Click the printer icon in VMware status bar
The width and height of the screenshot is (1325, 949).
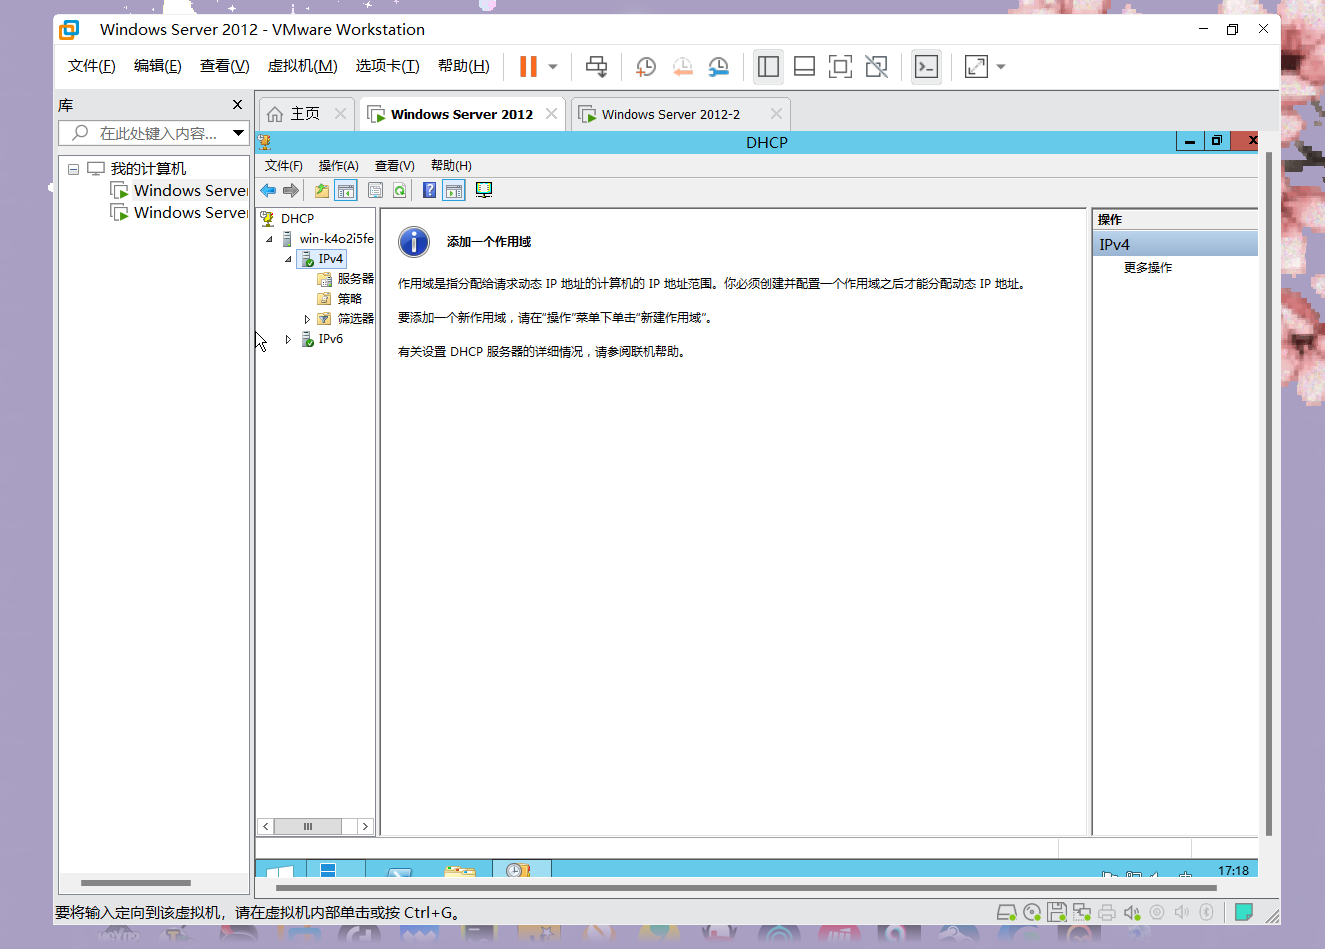[1106, 912]
